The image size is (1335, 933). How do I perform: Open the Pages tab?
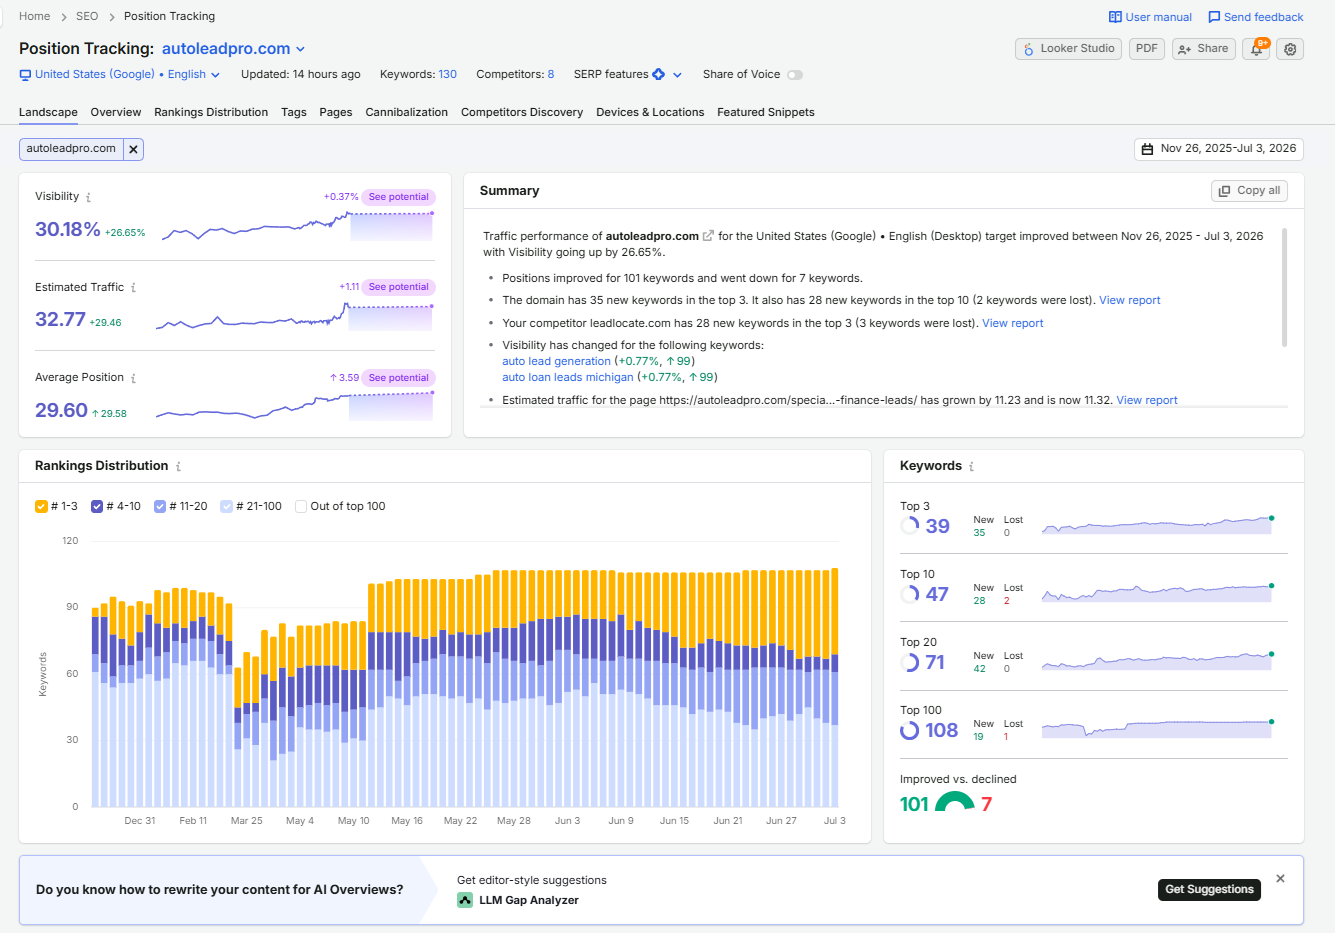336,112
